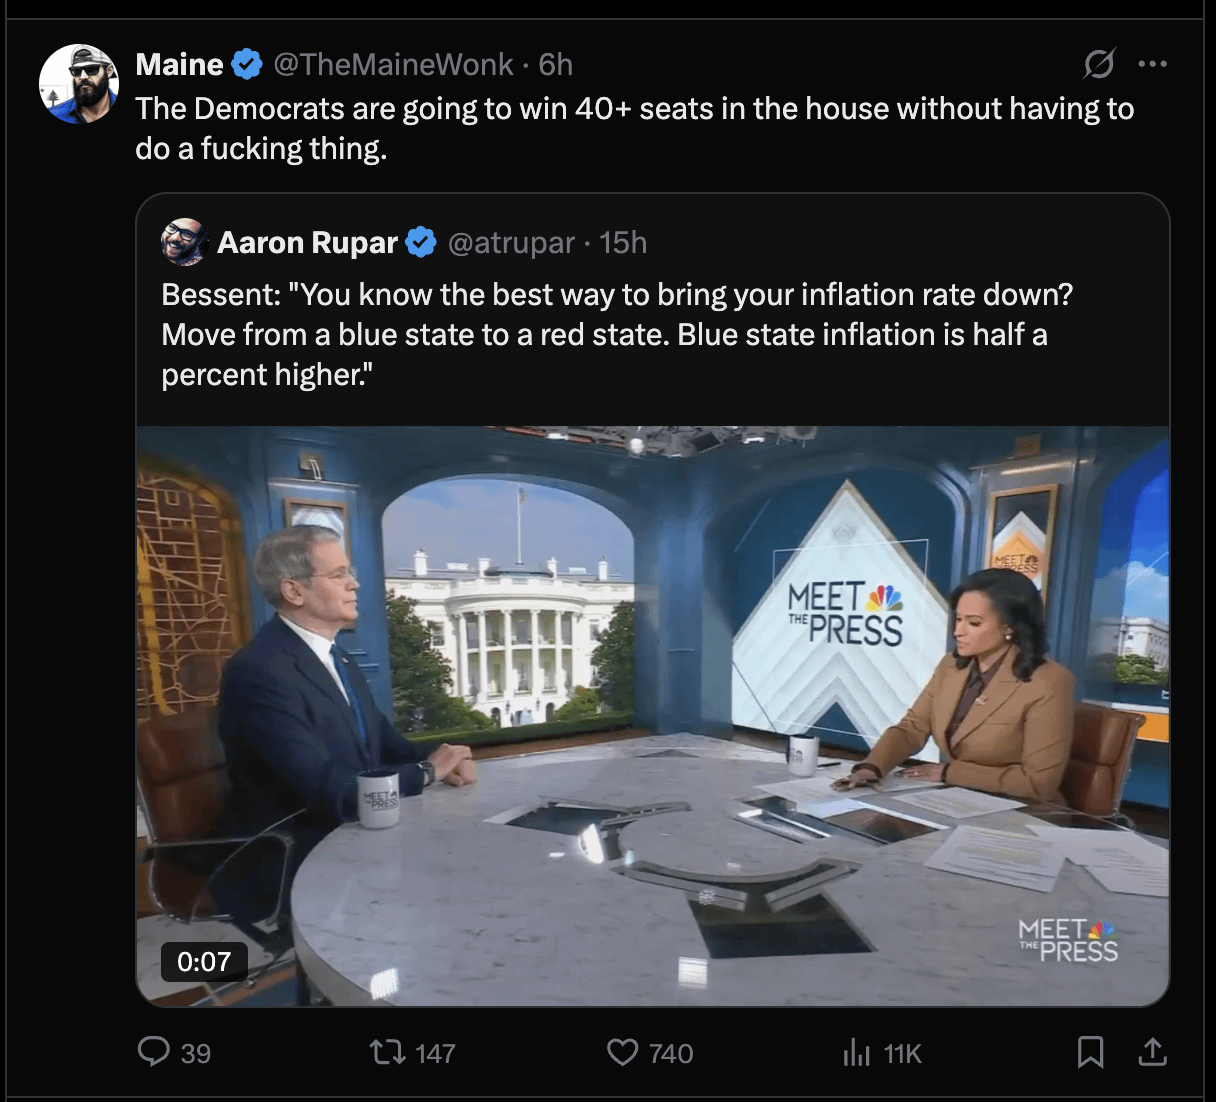Click the 0:07 video duration badge
The width and height of the screenshot is (1216, 1102).
tap(204, 962)
